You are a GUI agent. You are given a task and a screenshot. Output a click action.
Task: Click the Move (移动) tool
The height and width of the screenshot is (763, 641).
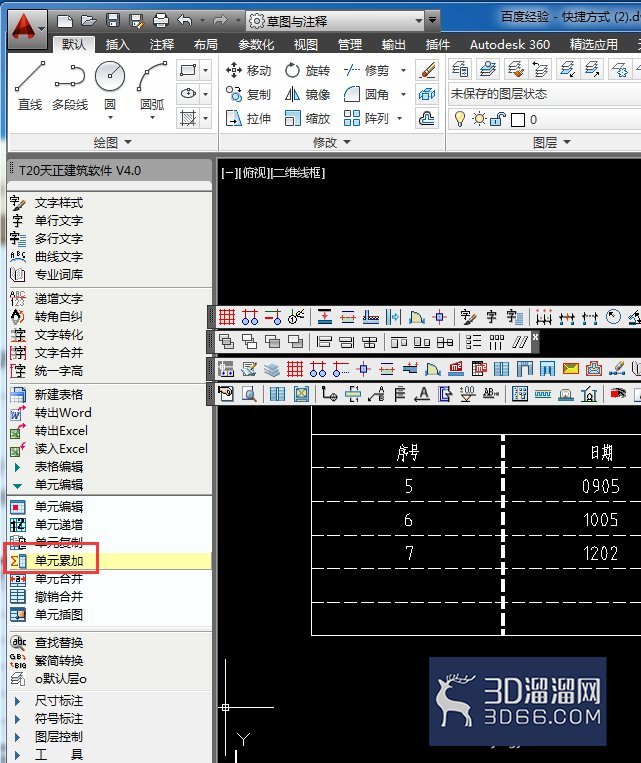(x=248, y=71)
